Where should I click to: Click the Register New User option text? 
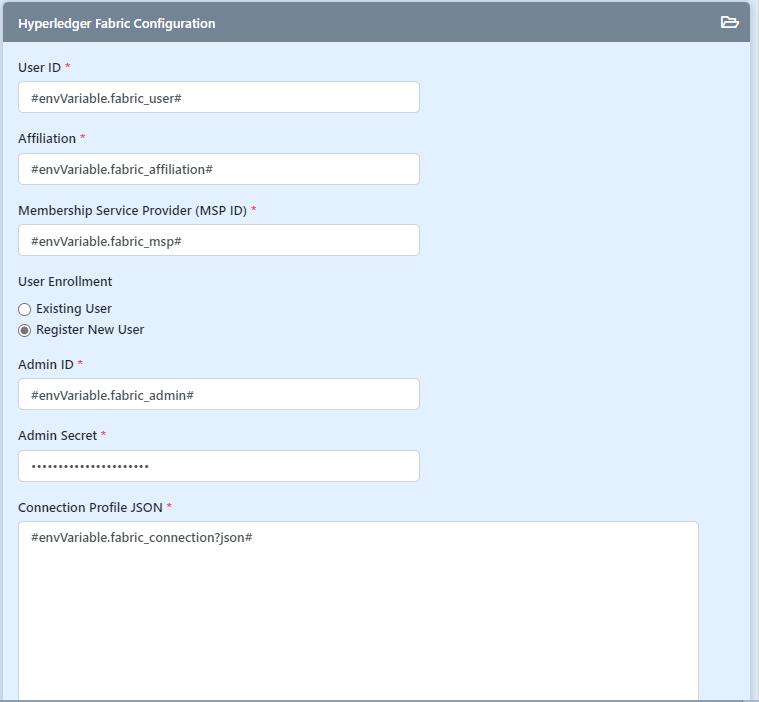[90, 330]
